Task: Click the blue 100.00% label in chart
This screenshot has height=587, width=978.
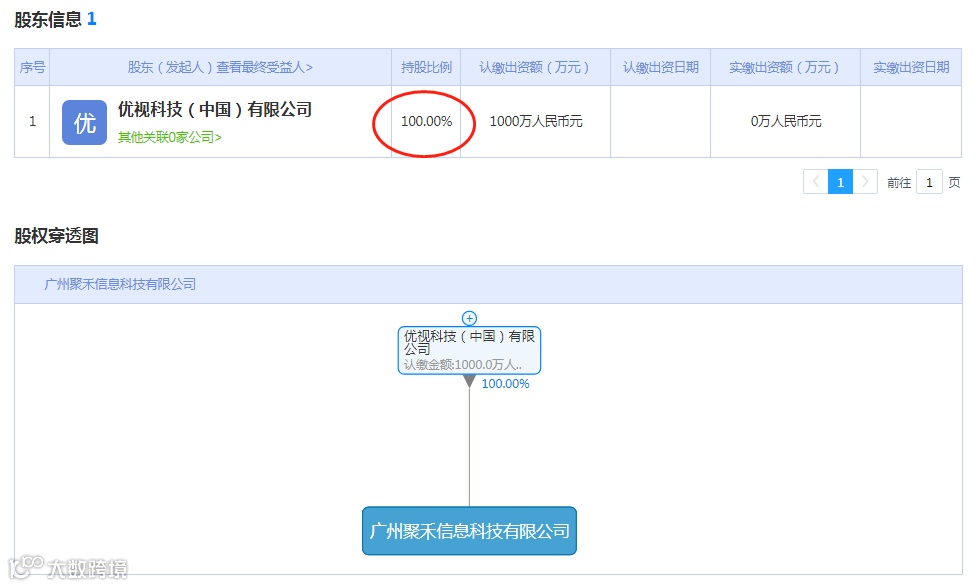Action: (505, 384)
